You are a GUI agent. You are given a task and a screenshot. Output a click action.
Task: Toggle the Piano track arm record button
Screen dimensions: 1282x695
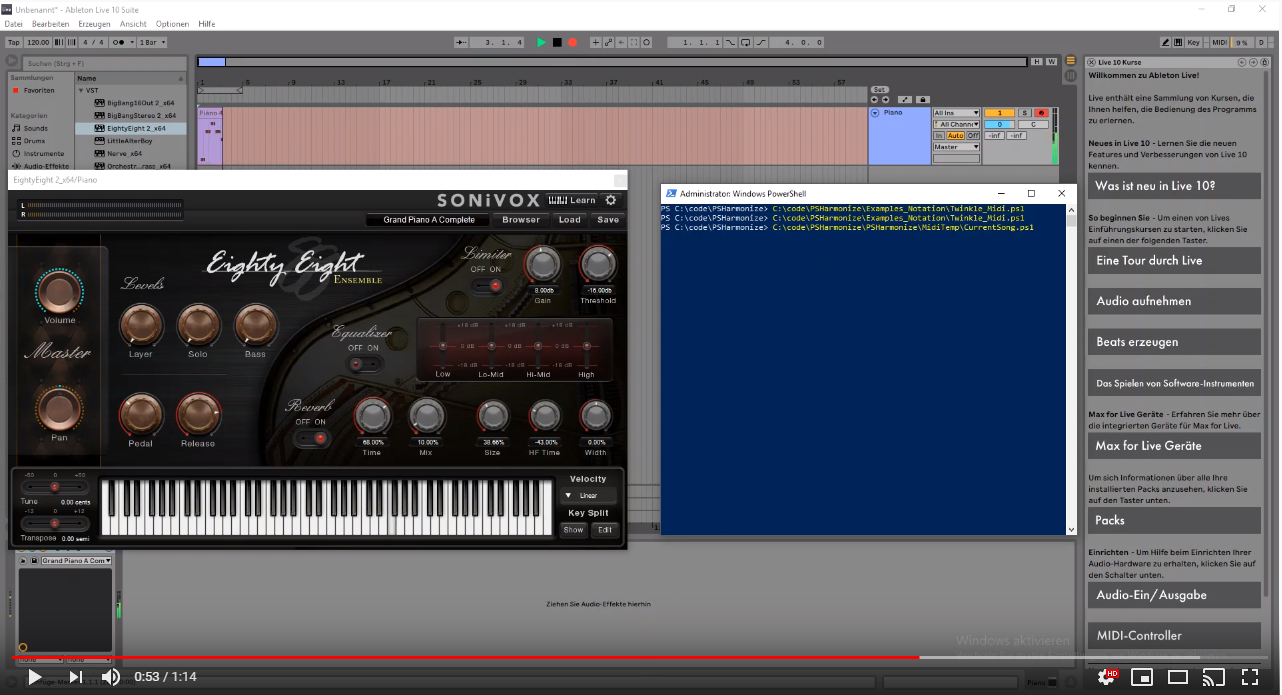coord(1041,113)
